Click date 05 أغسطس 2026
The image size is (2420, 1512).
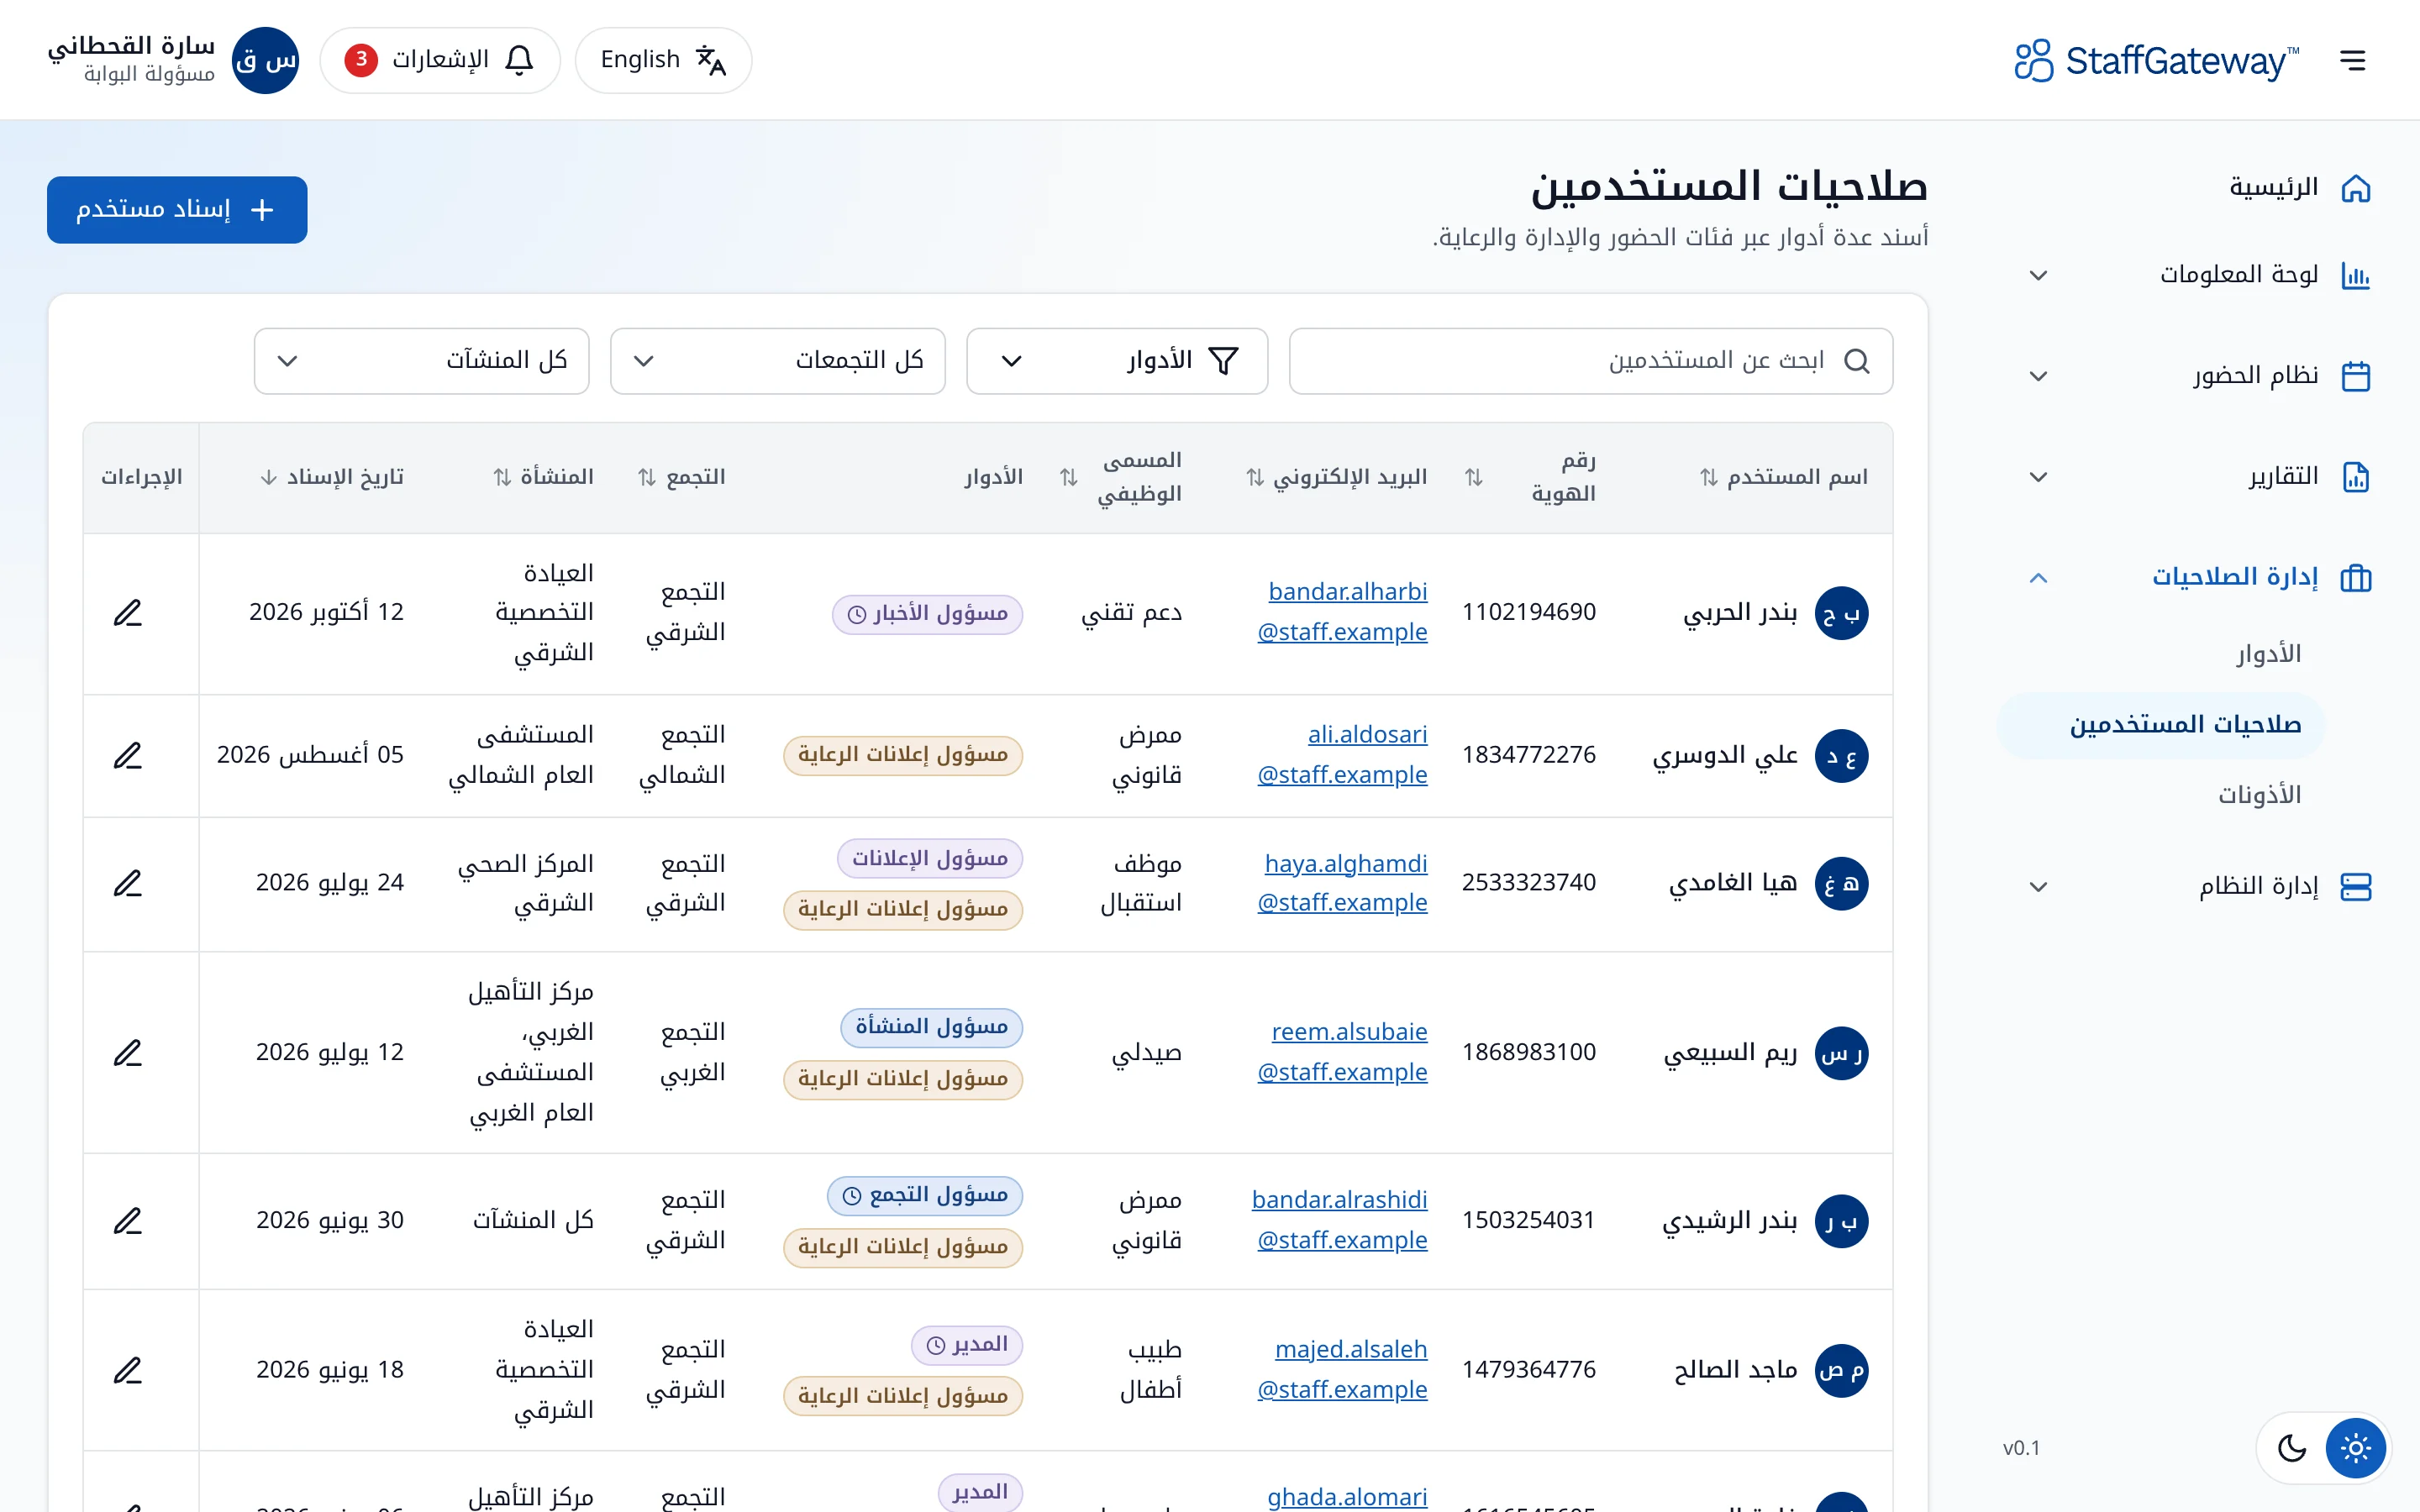pyautogui.click(x=310, y=755)
